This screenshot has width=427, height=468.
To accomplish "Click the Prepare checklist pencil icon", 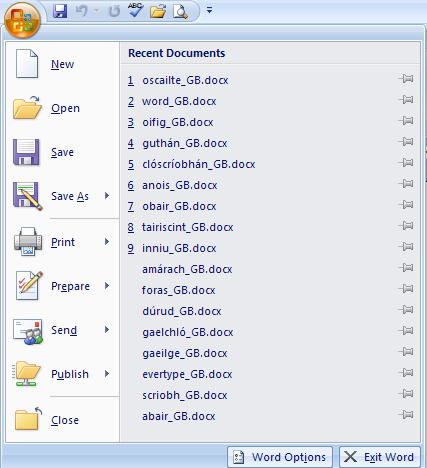I will pos(29,285).
